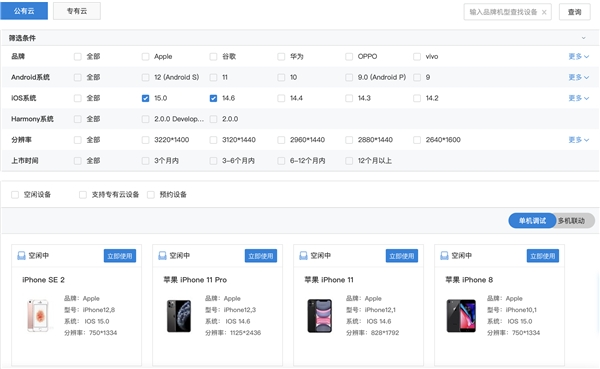Open the iPhone 8 device thumbnail
Screen dimensions: 600x369
[461, 316]
